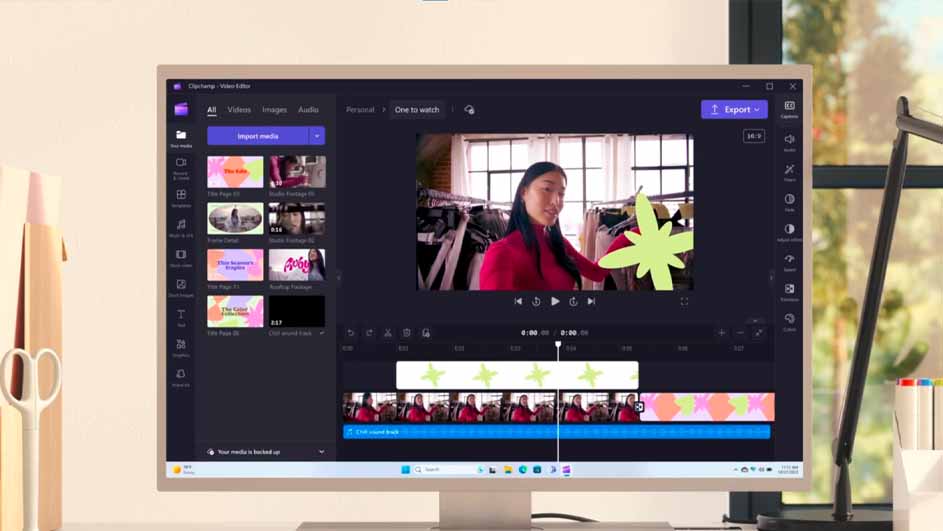Switch to the Audio tab

(x=308, y=109)
